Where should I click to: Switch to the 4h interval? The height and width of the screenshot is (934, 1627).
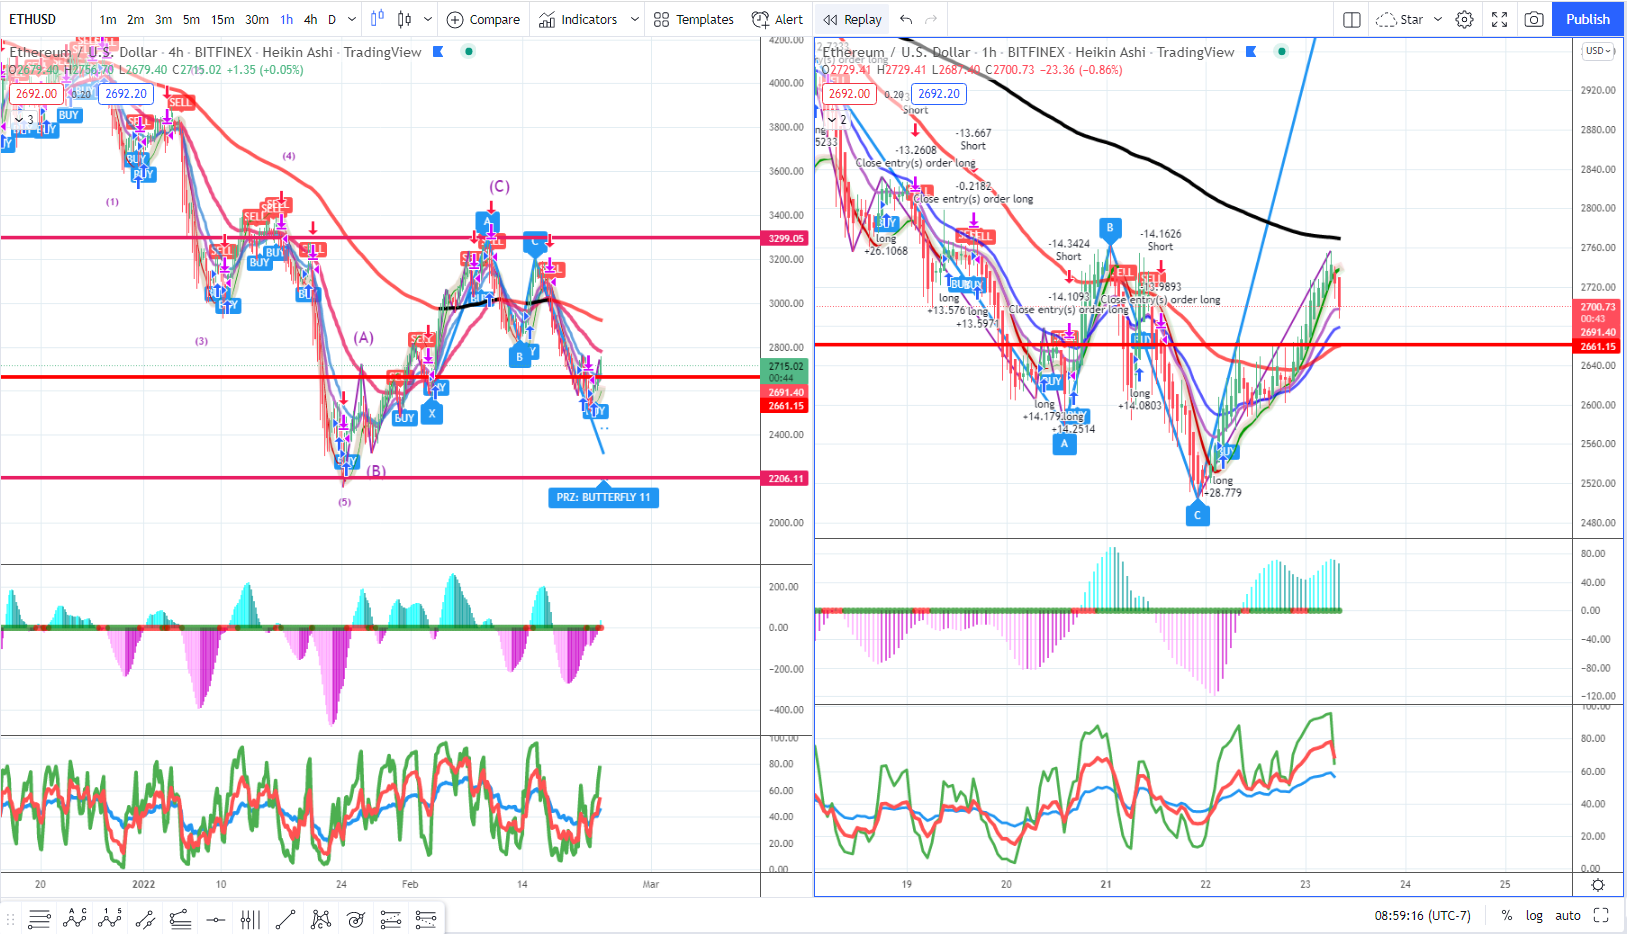point(311,19)
